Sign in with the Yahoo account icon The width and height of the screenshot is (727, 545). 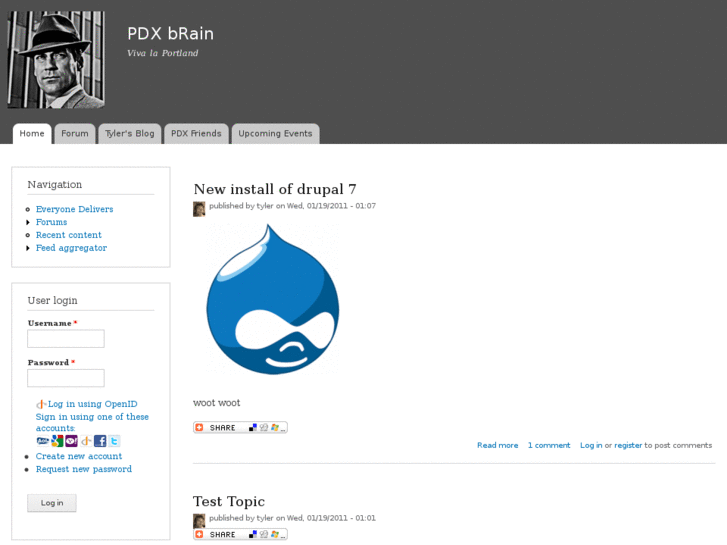click(71, 441)
